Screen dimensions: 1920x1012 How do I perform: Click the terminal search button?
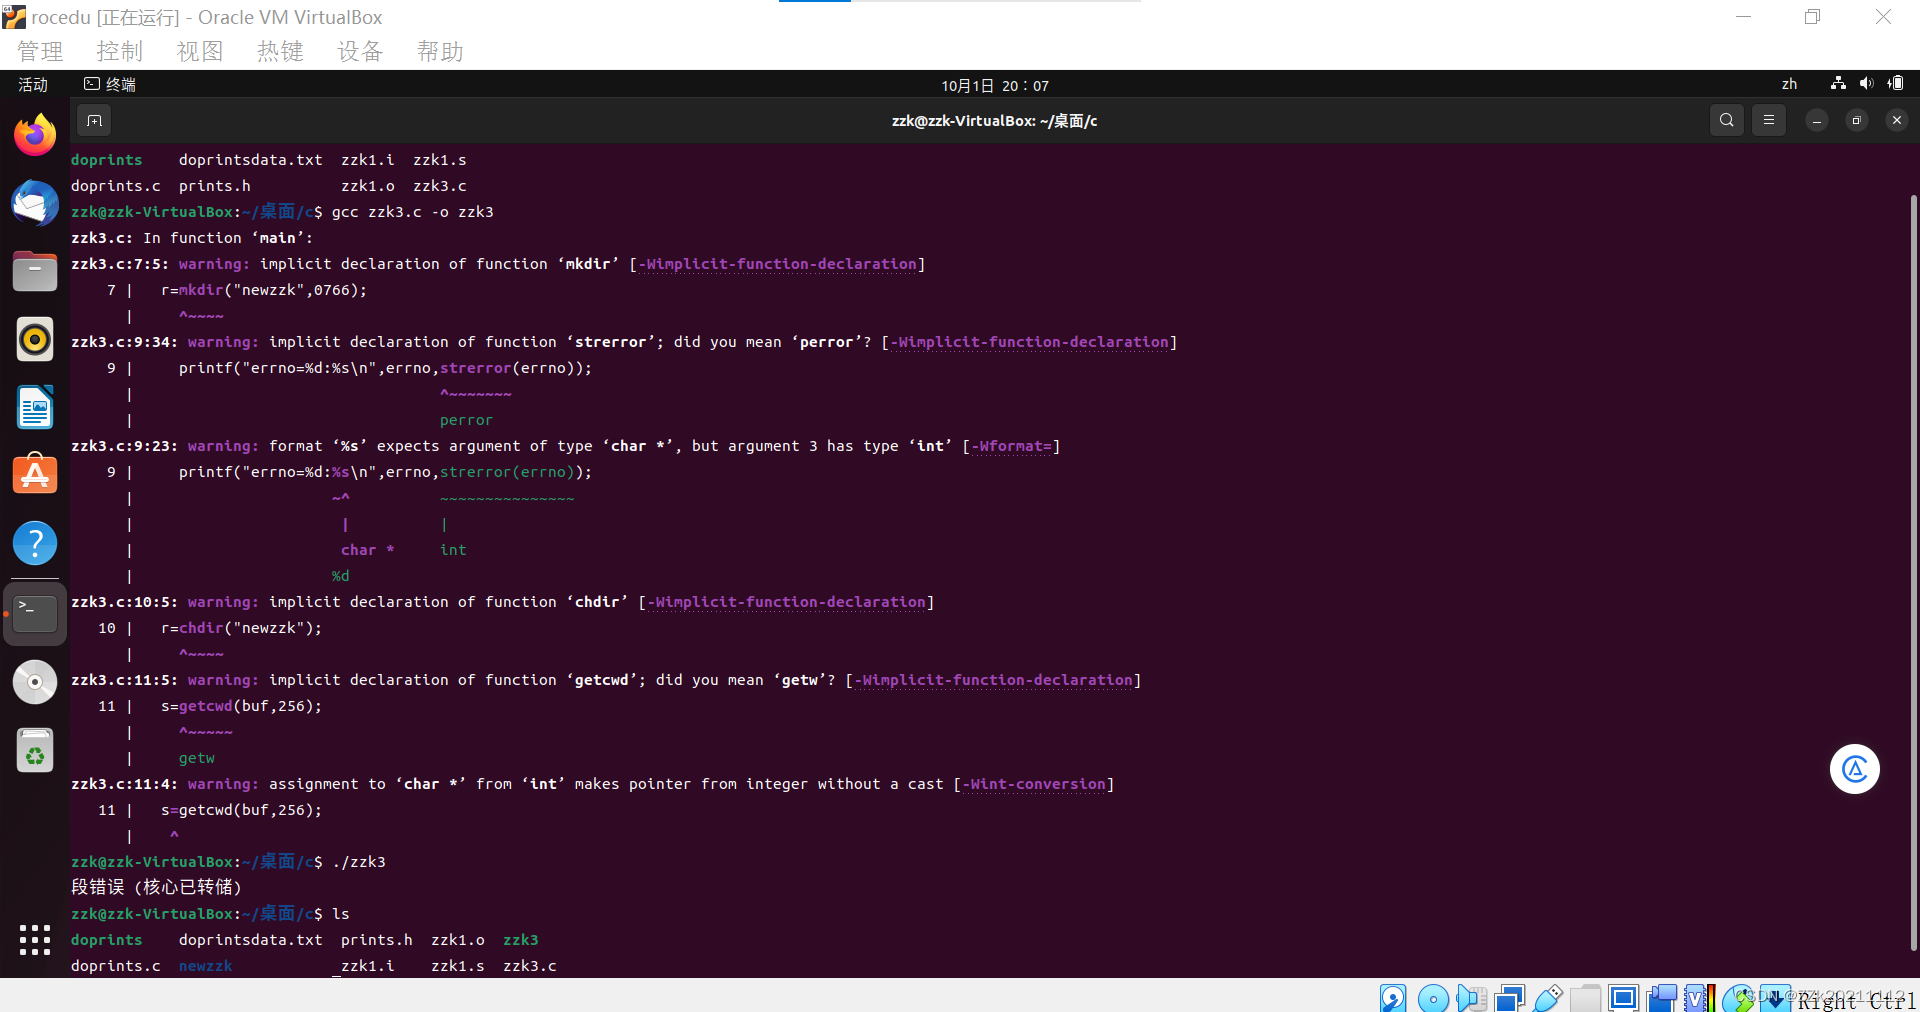(1726, 120)
